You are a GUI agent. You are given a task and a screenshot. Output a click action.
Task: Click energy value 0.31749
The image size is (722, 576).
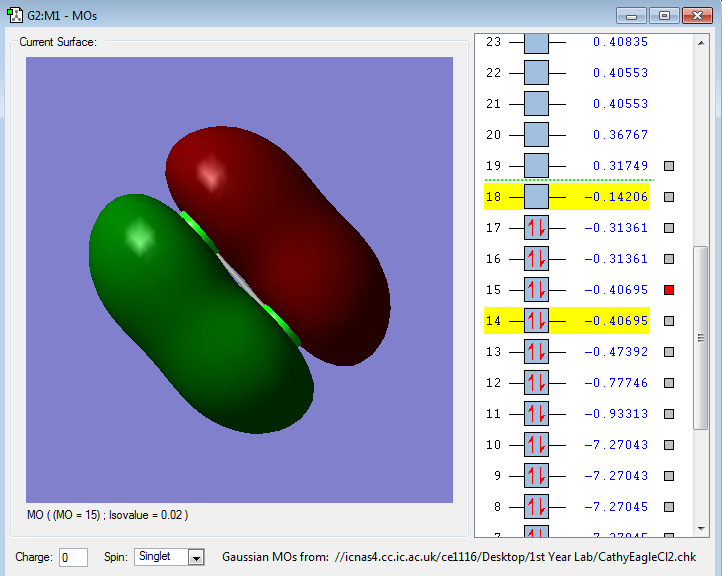pyautogui.click(x=620, y=165)
